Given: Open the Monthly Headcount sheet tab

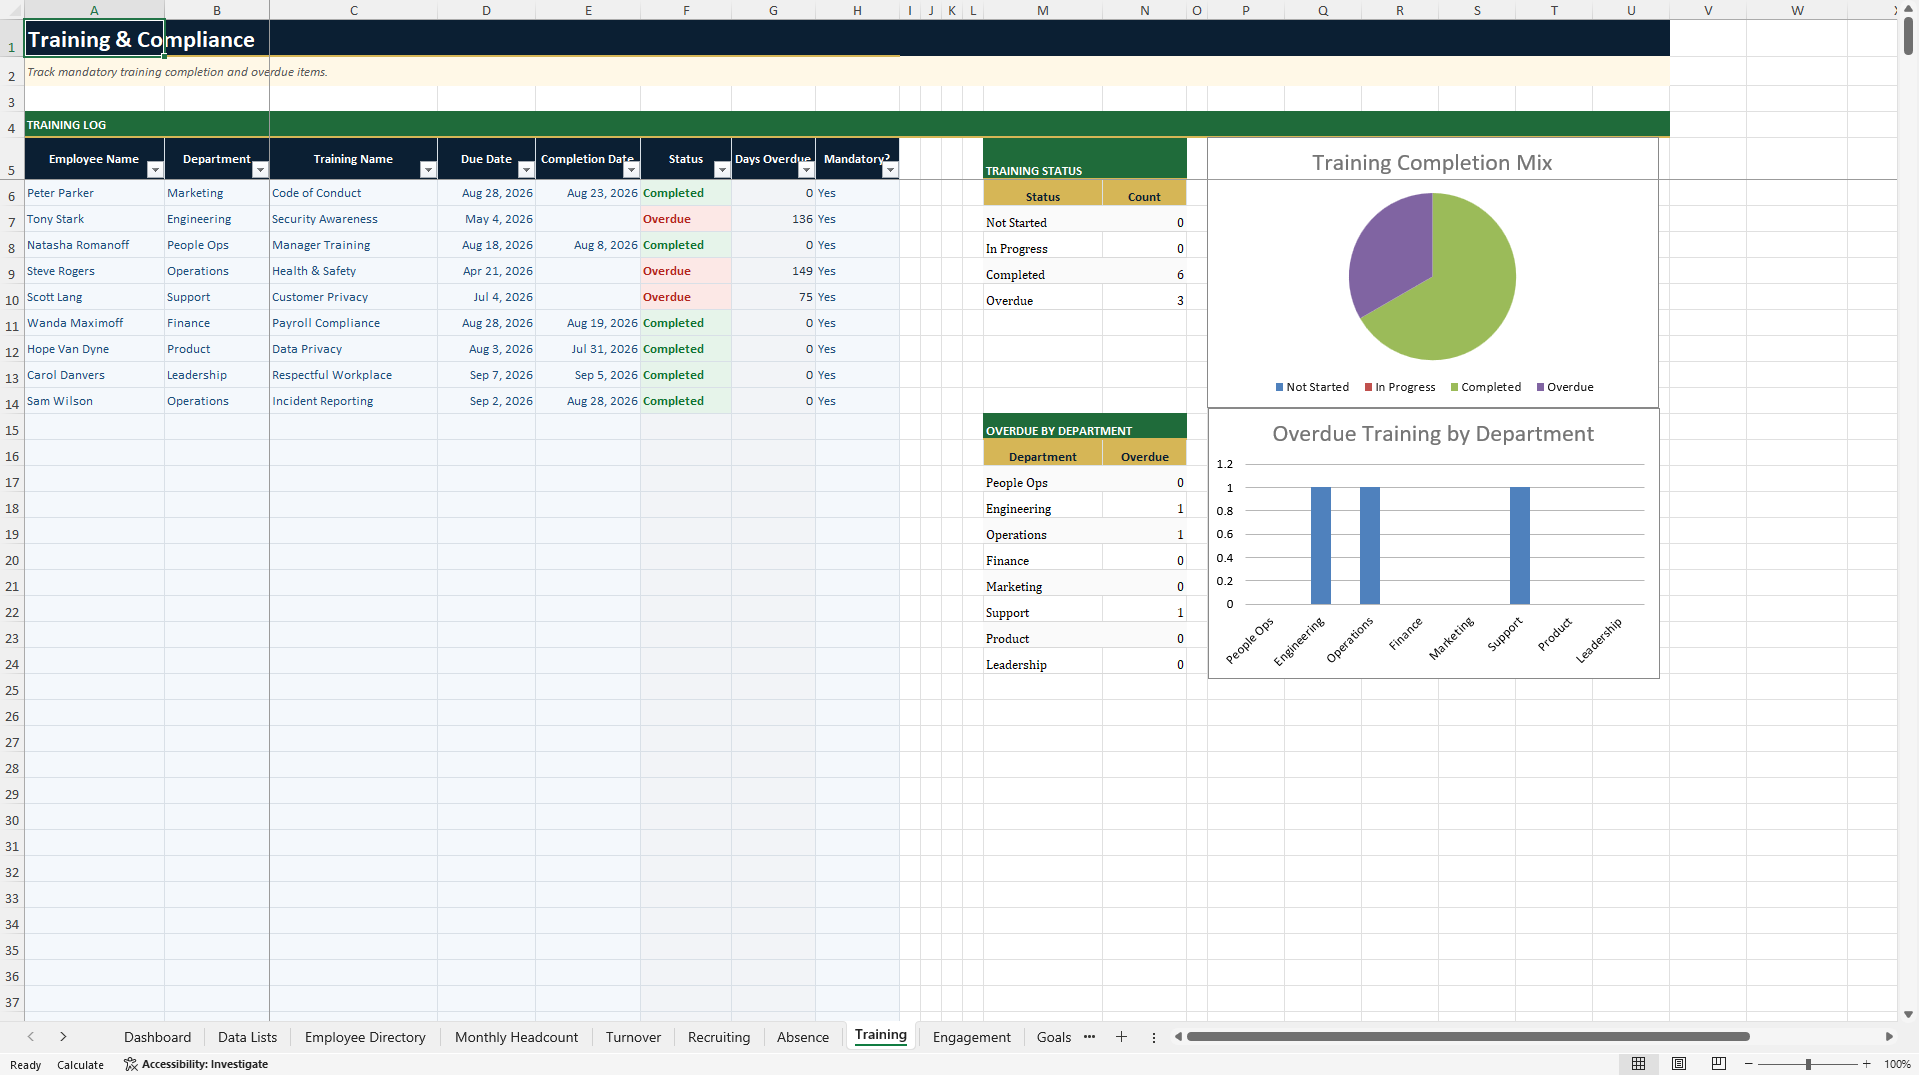Looking at the screenshot, I should (x=516, y=1037).
